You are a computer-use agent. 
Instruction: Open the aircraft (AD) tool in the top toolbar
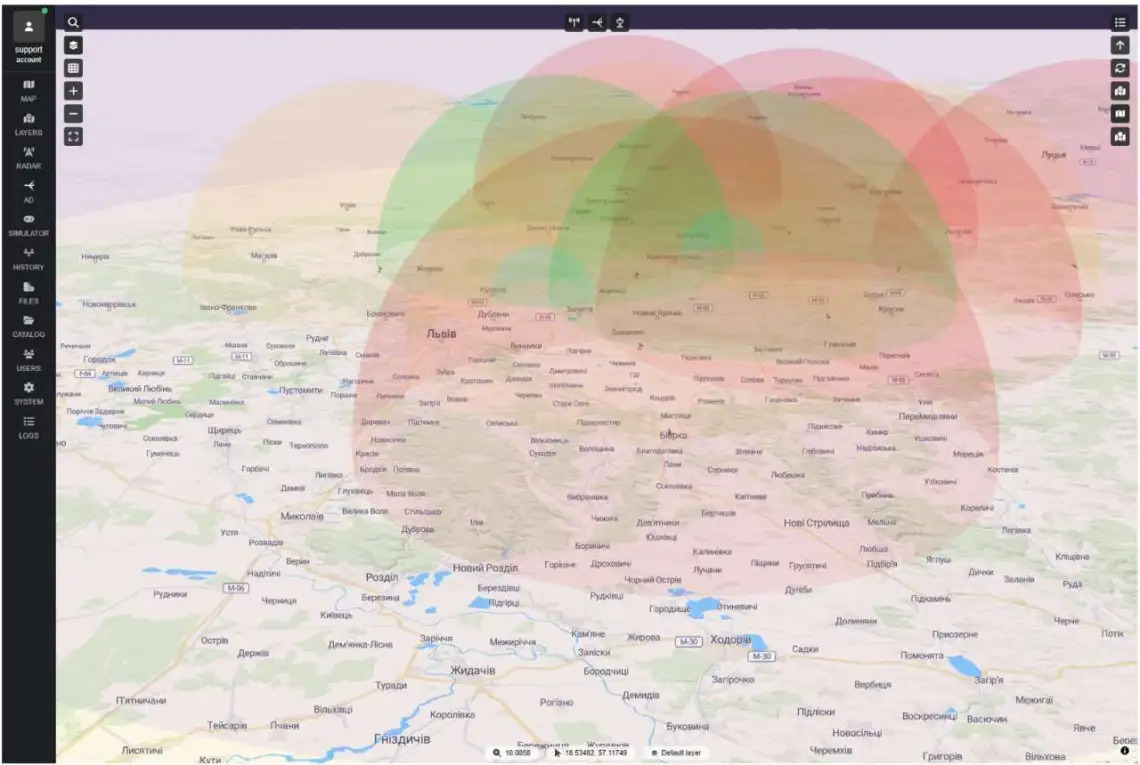(x=595, y=21)
